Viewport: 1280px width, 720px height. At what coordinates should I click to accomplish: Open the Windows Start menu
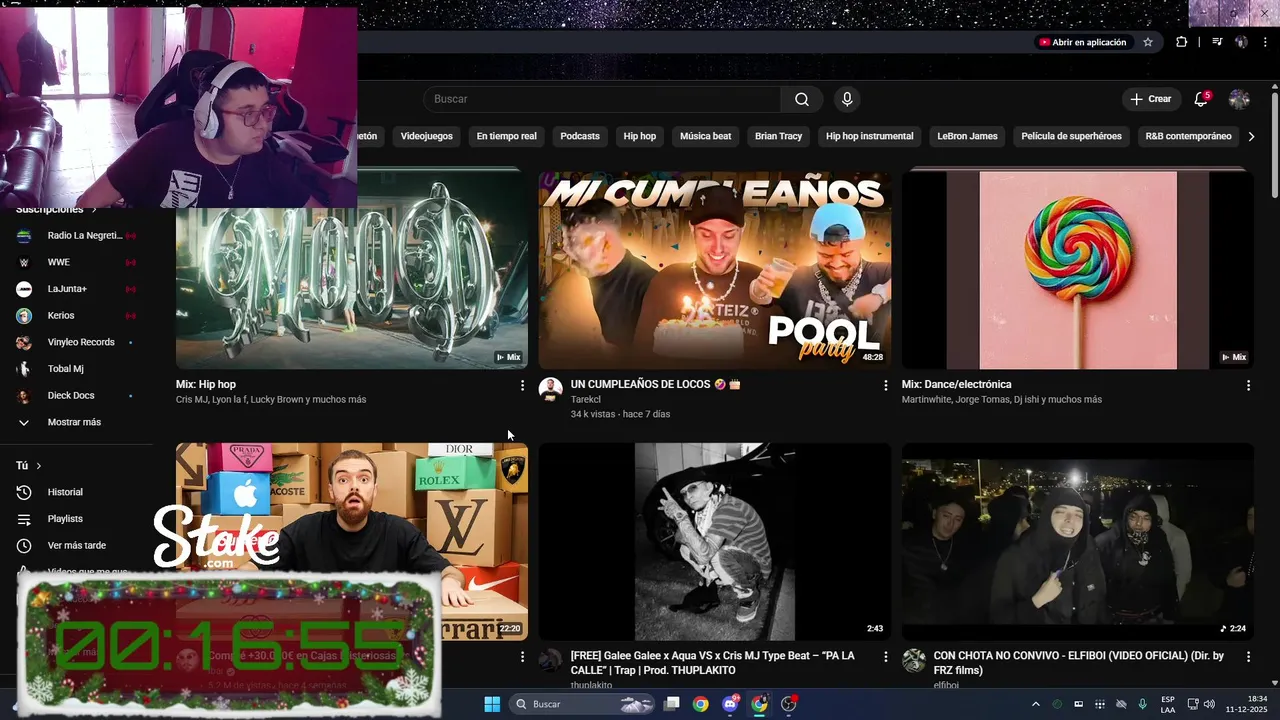(492, 704)
